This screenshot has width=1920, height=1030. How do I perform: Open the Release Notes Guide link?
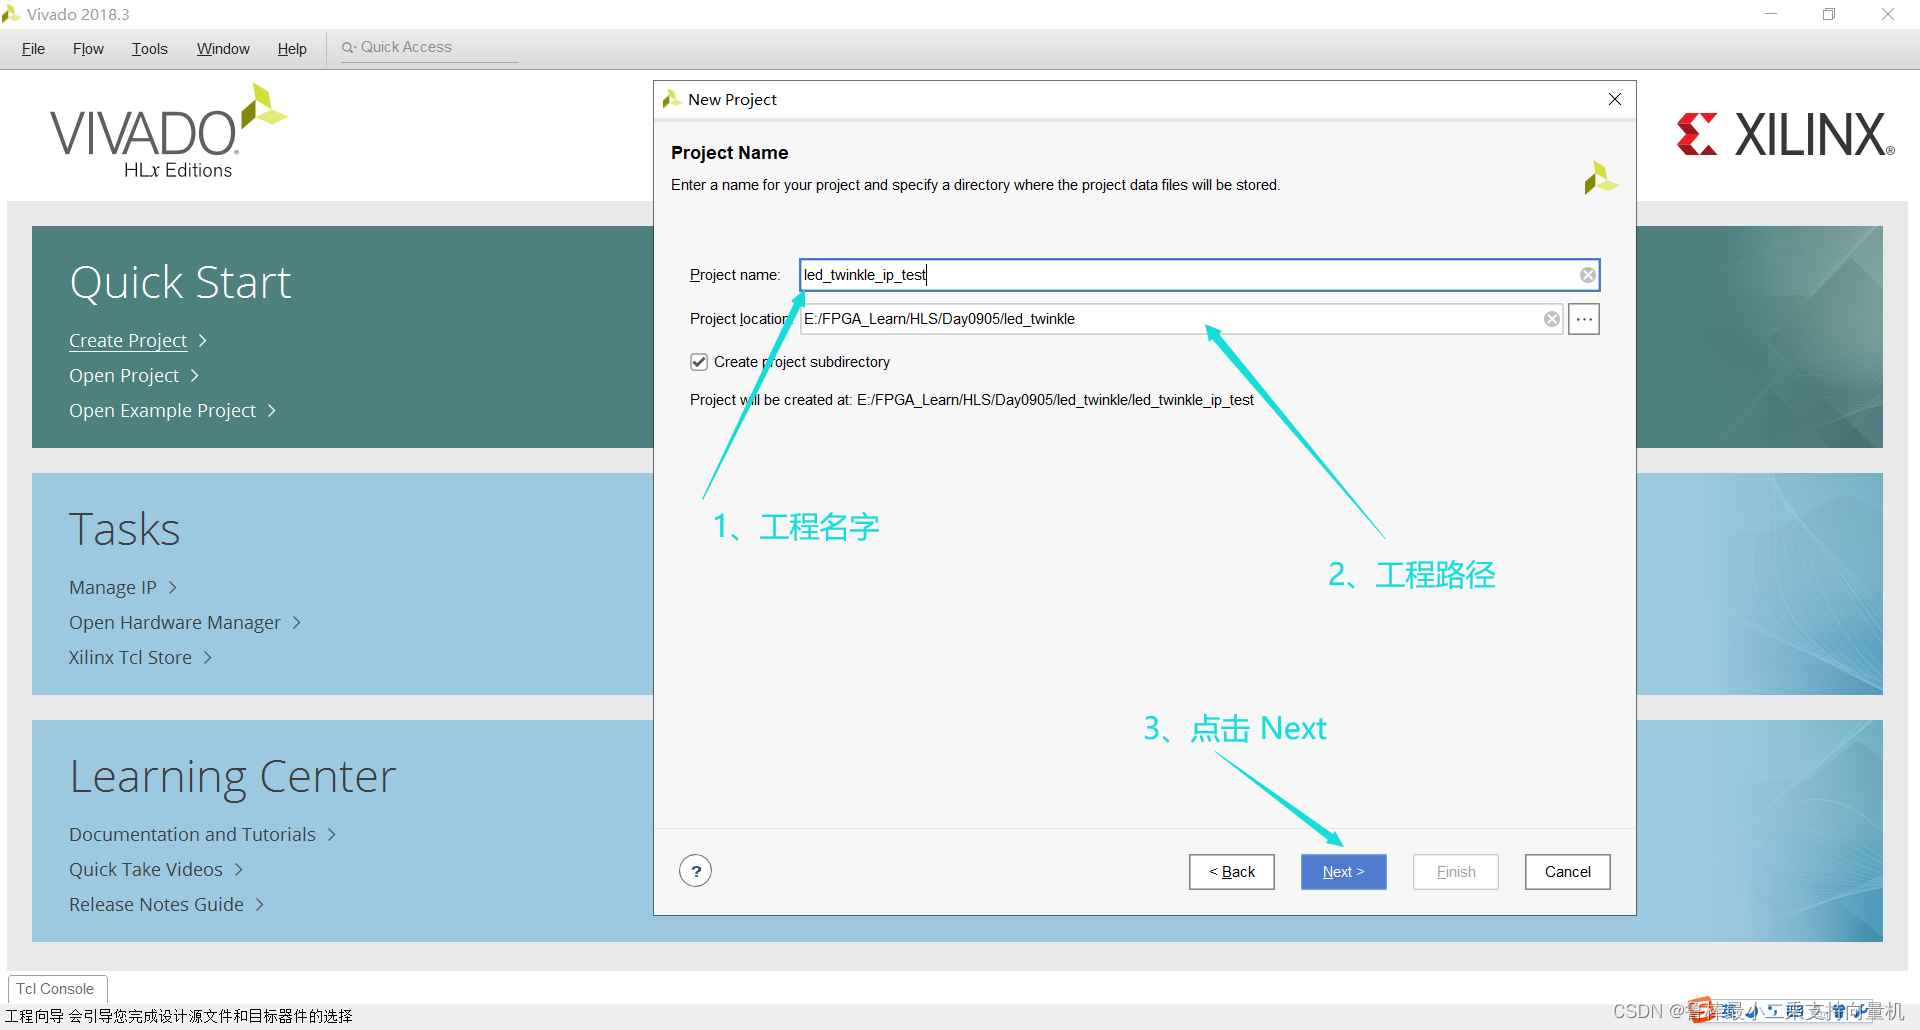coord(156,905)
